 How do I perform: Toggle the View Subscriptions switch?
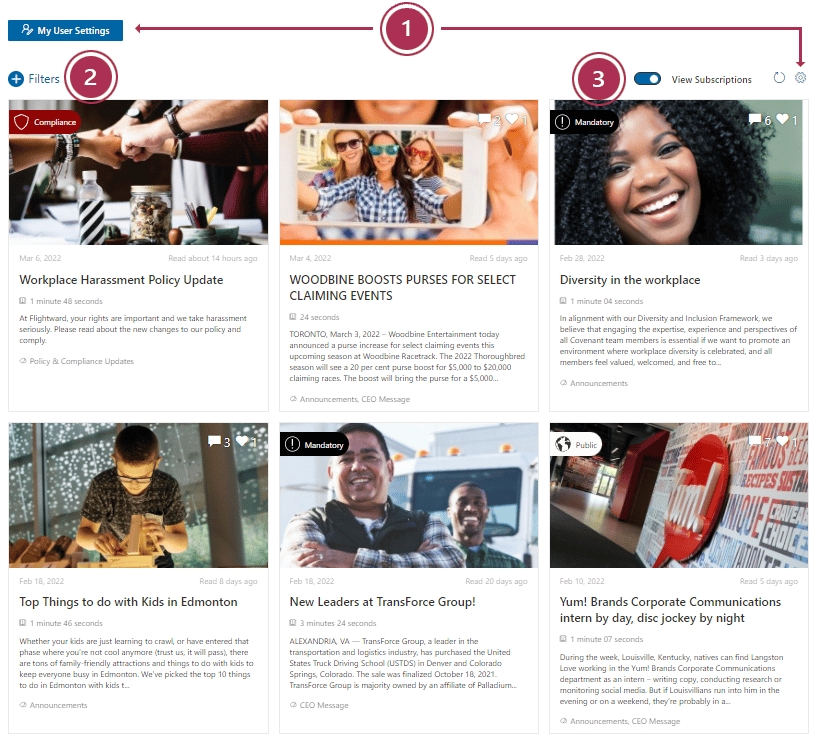pos(647,79)
